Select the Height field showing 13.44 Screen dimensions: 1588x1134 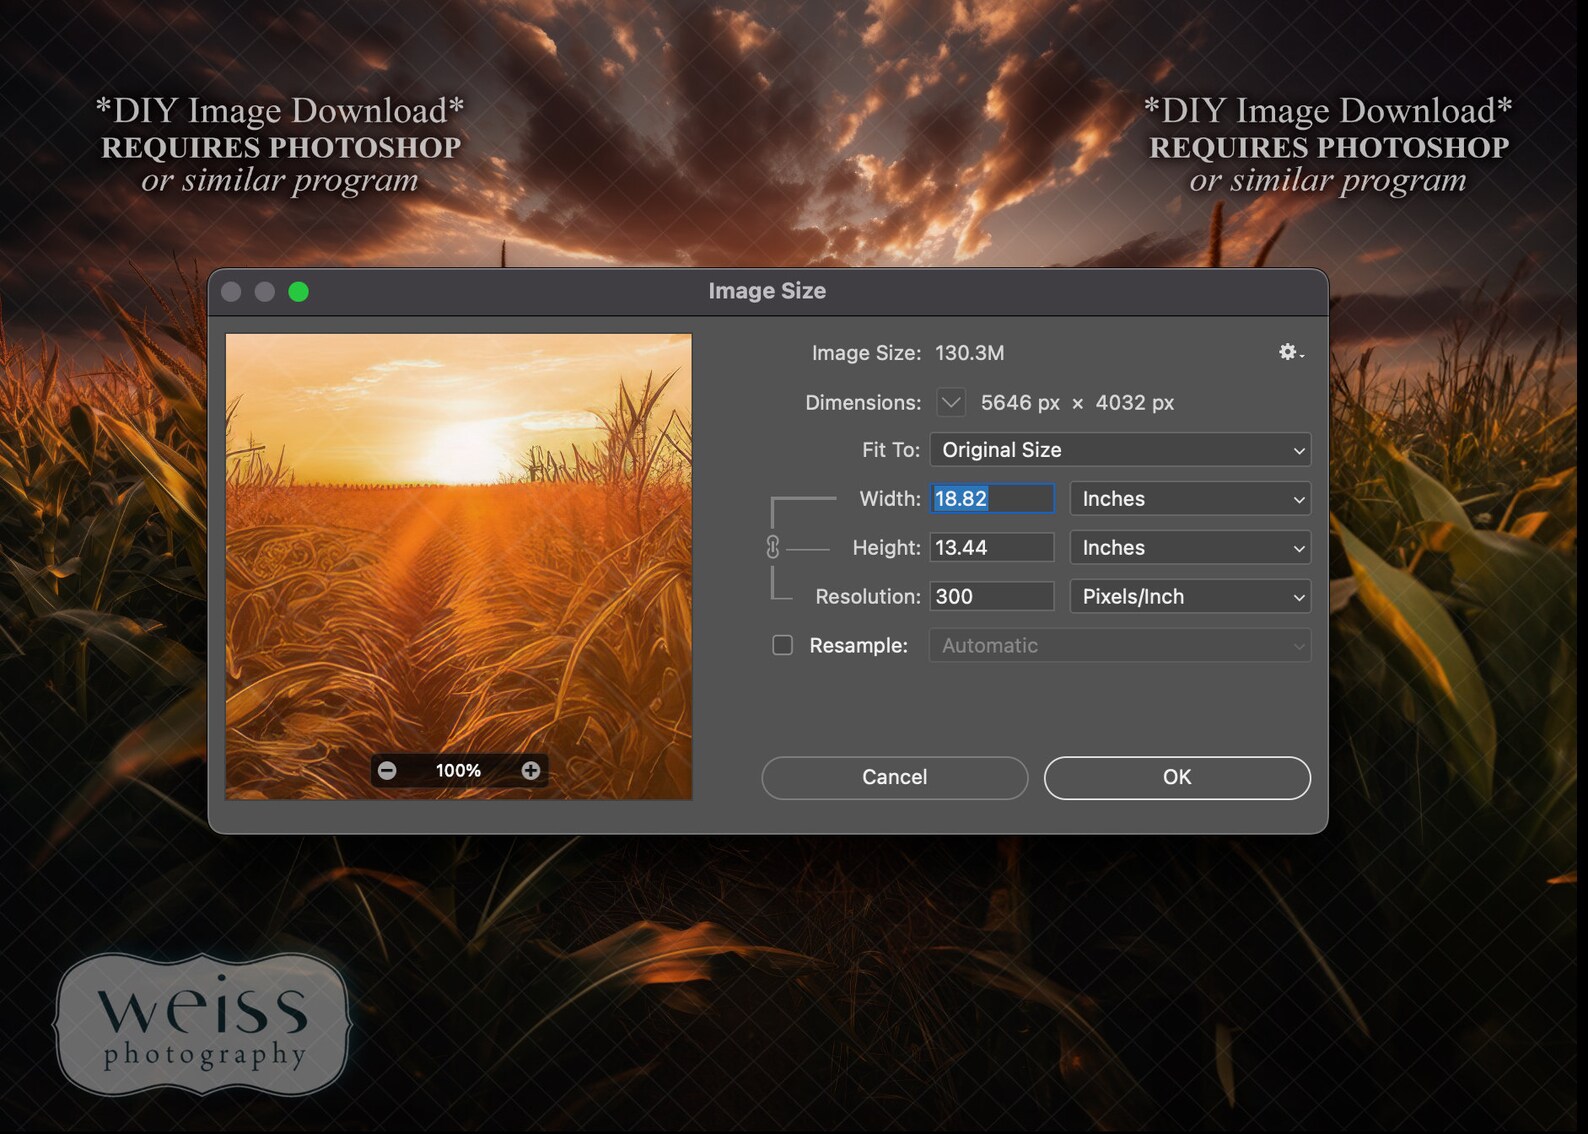[992, 547]
